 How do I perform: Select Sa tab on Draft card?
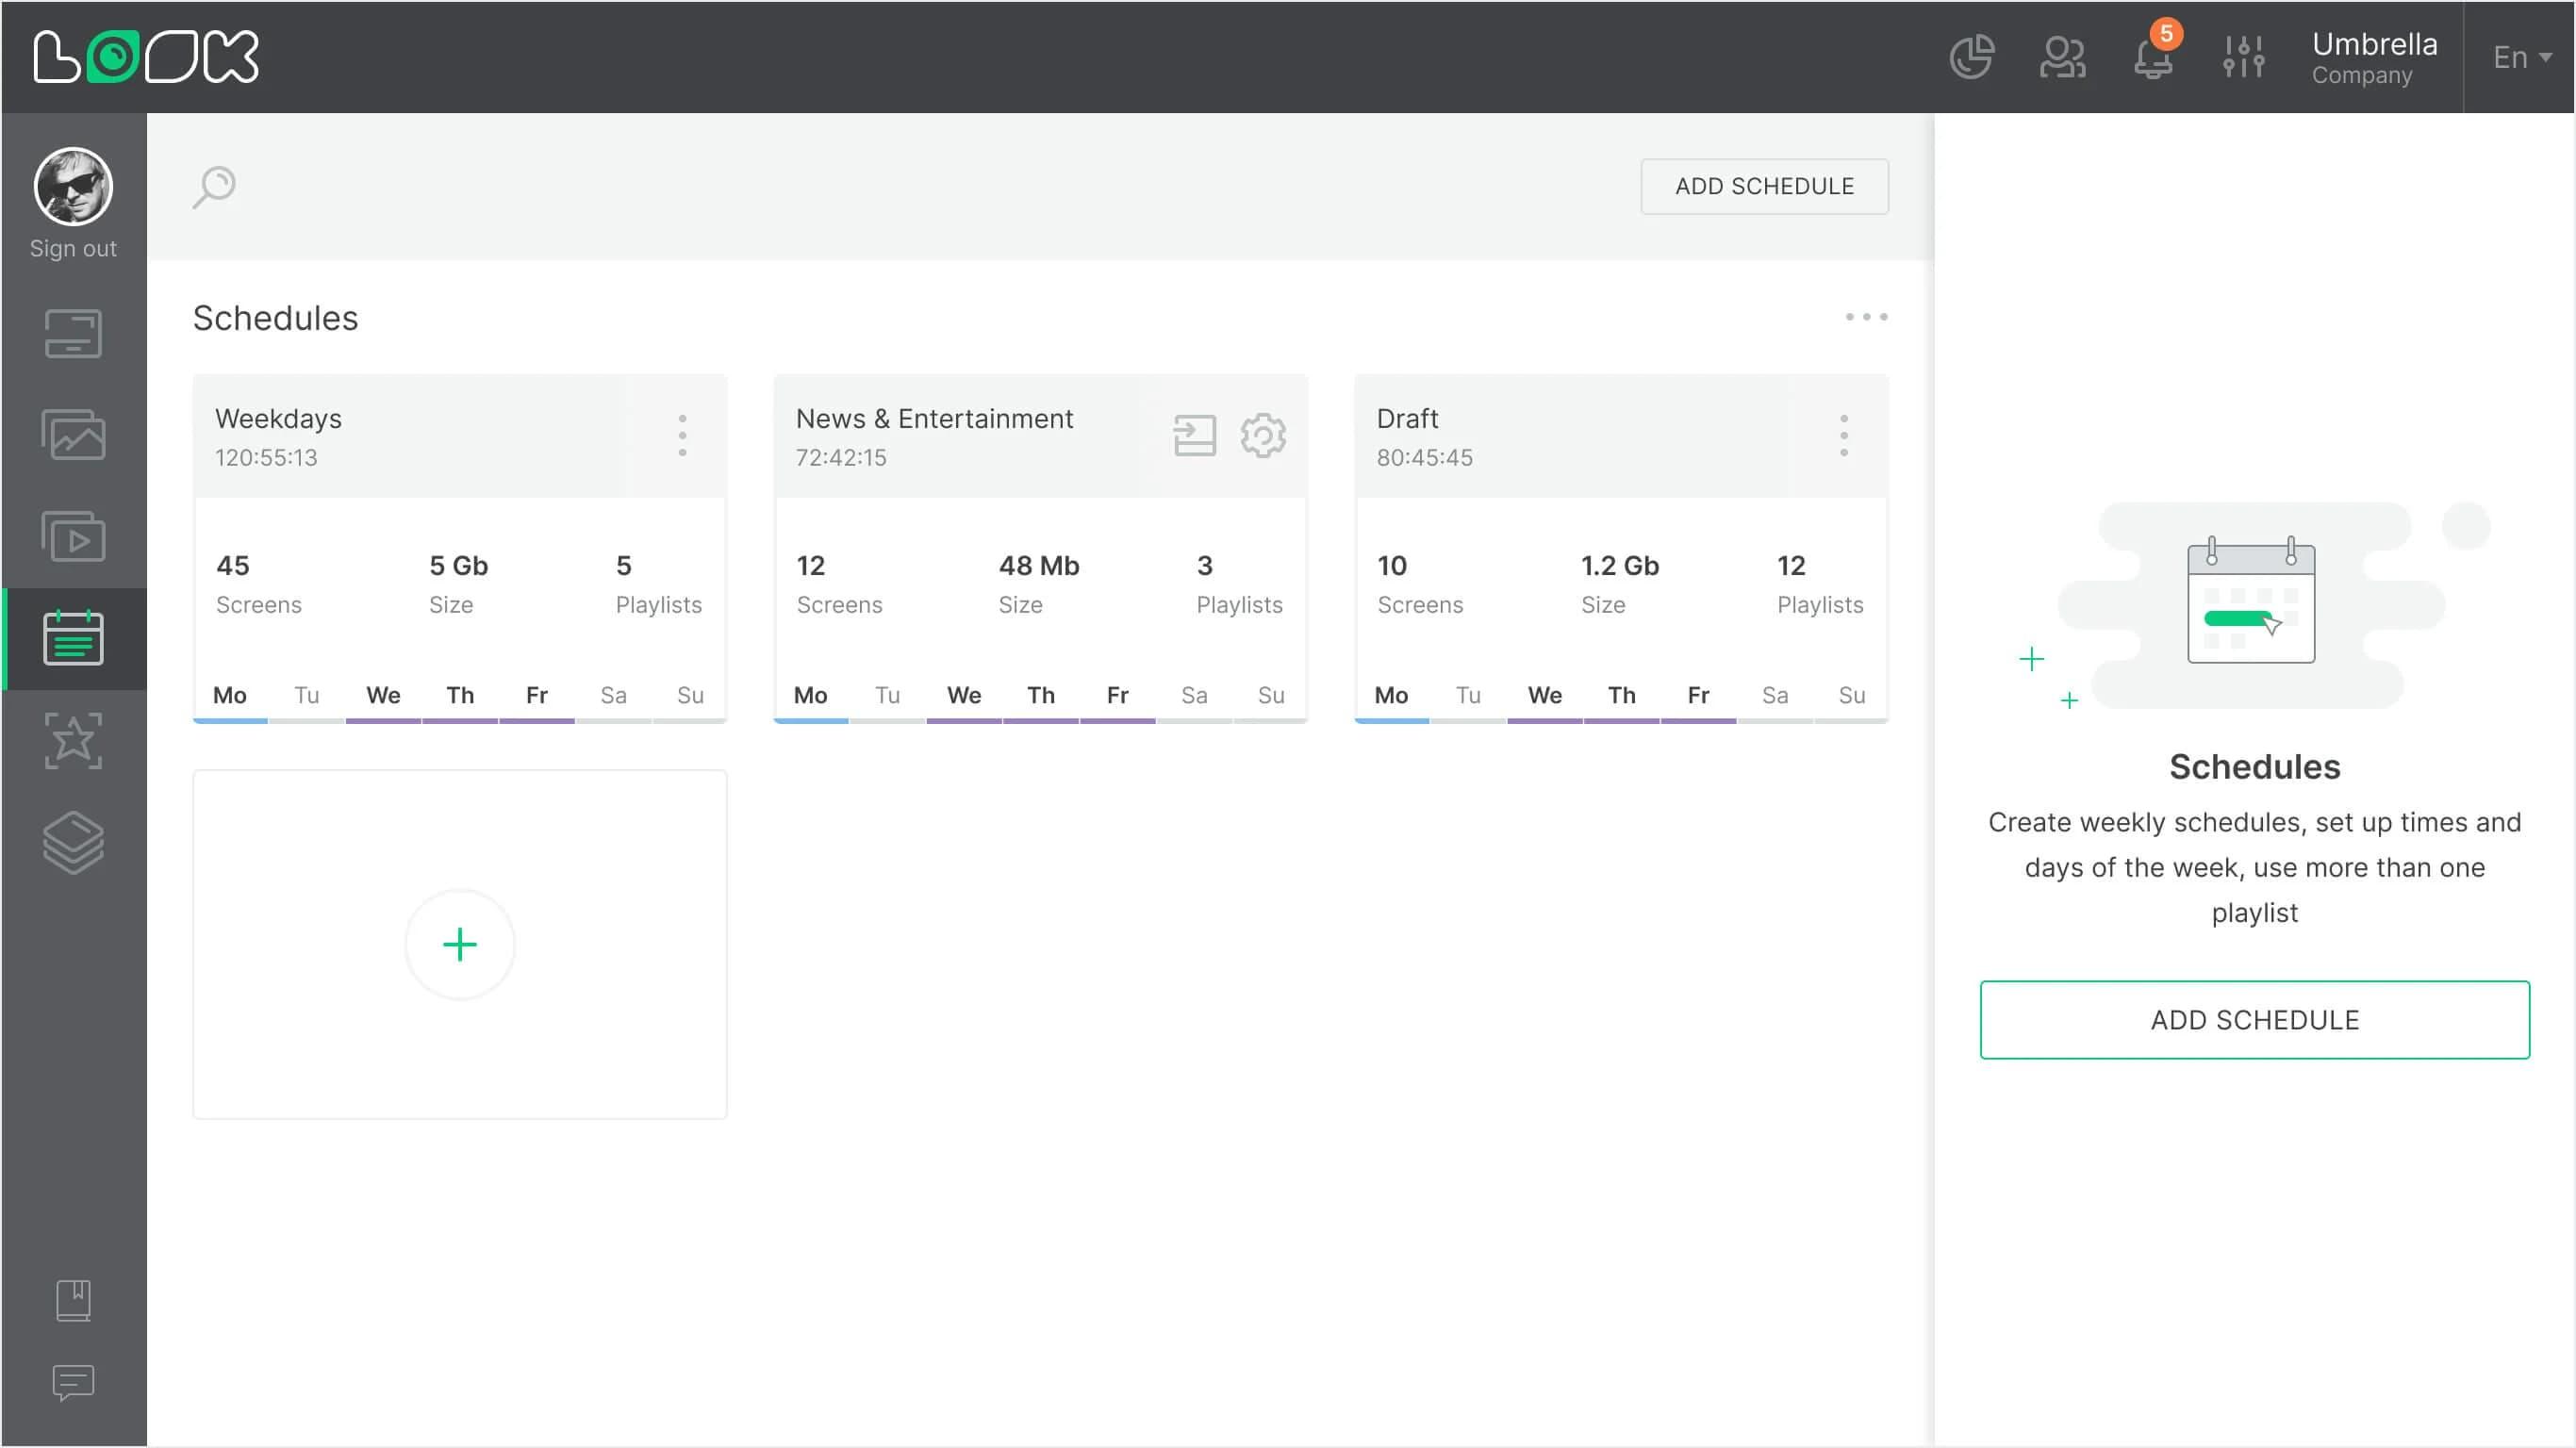tap(1776, 696)
